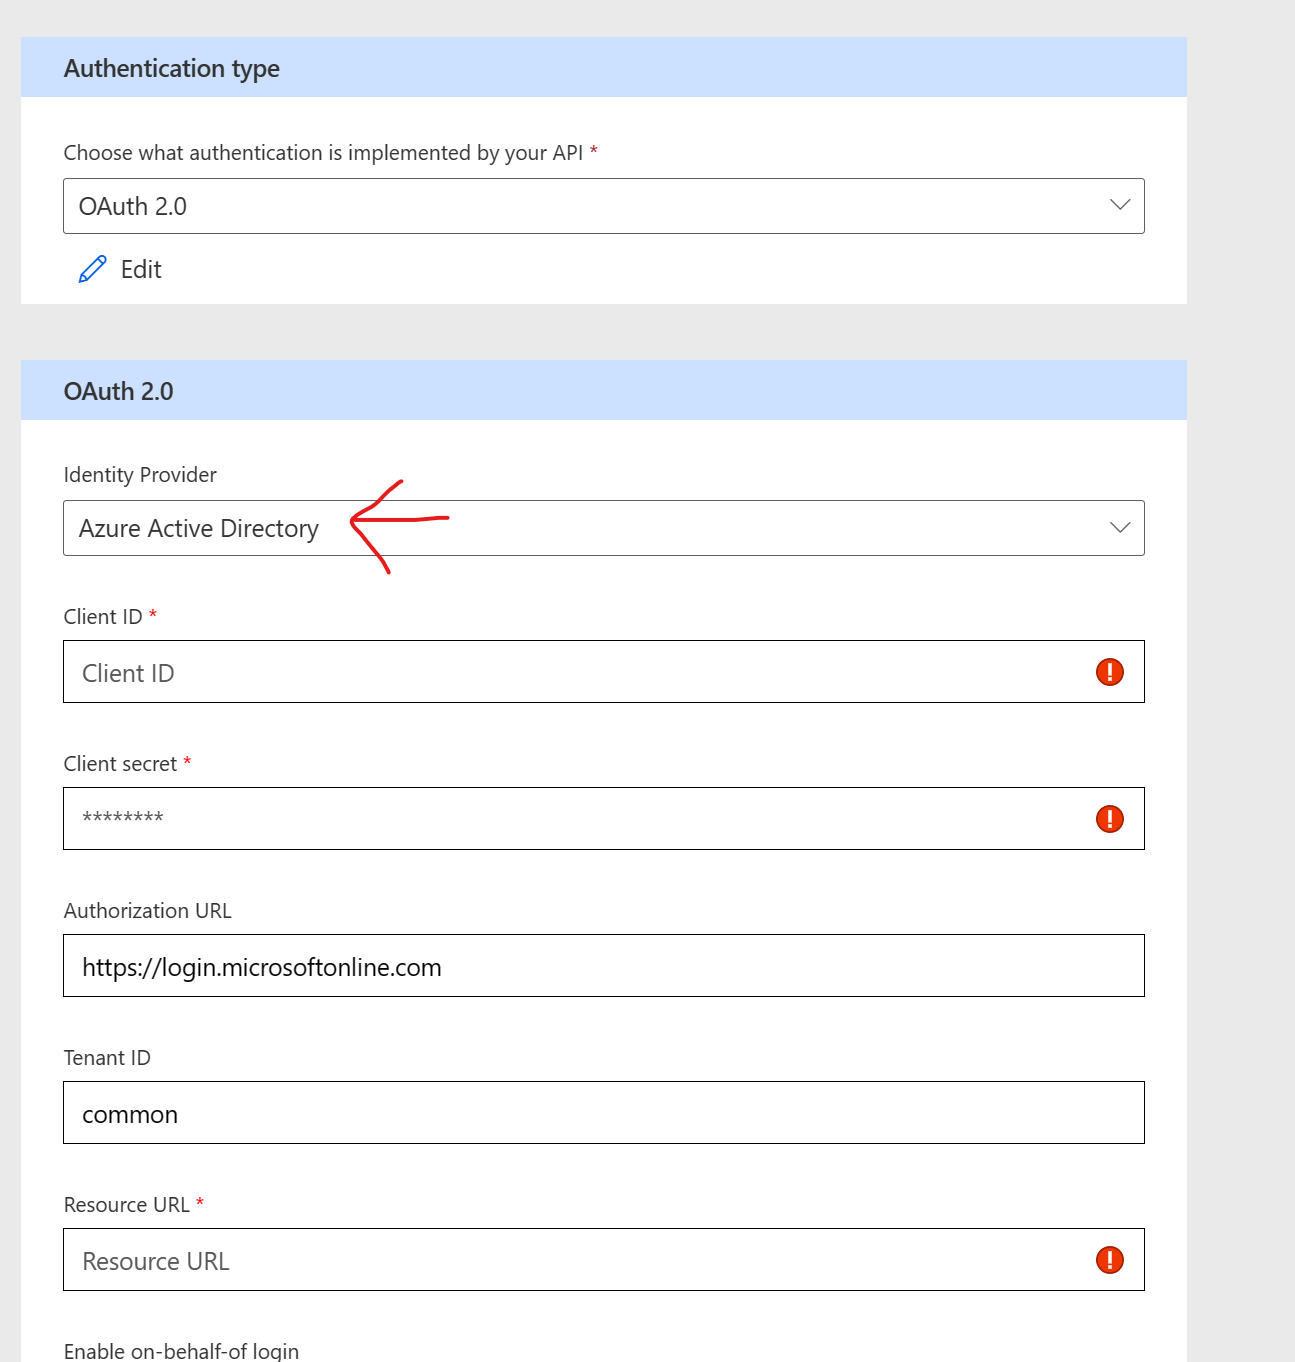Click the error icon beside Client secret
The image size is (1295, 1362).
tap(1108, 818)
